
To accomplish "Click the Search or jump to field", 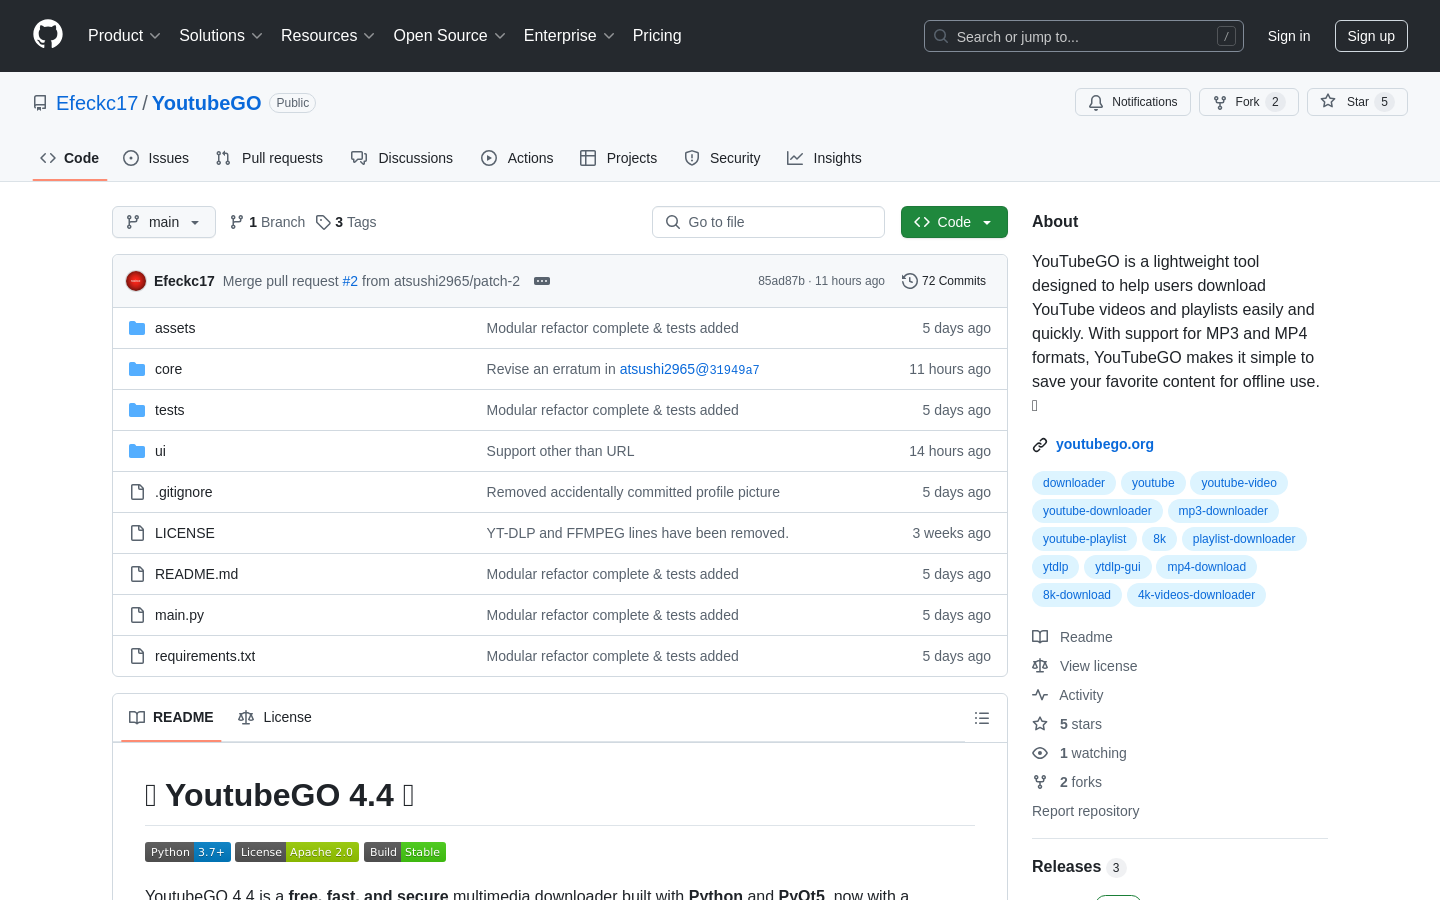I will click(x=1084, y=36).
